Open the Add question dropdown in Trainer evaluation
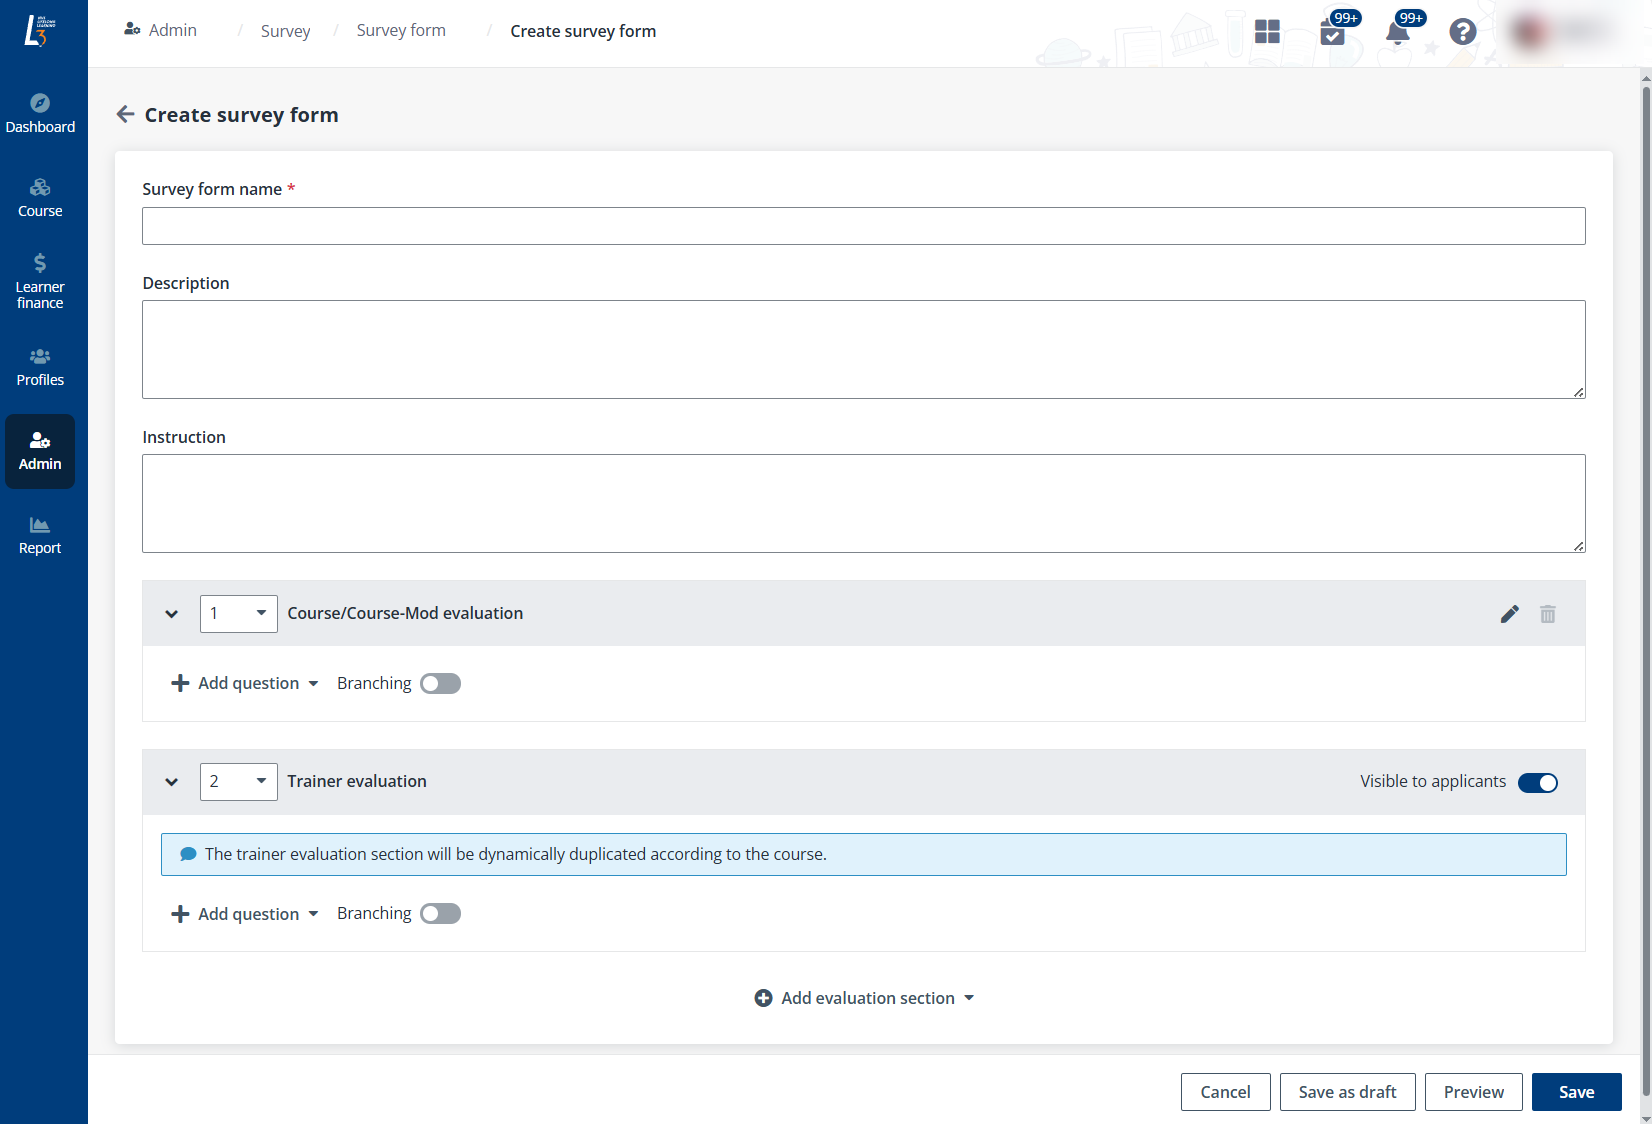Screen dimensions: 1652x1124 pyautogui.click(x=245, y=913)
